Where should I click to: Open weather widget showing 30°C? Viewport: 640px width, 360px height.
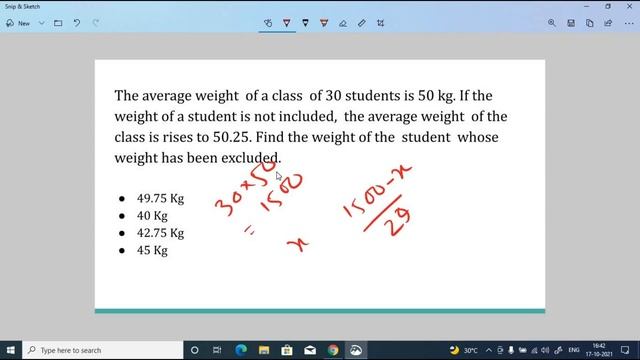point(464,350)
